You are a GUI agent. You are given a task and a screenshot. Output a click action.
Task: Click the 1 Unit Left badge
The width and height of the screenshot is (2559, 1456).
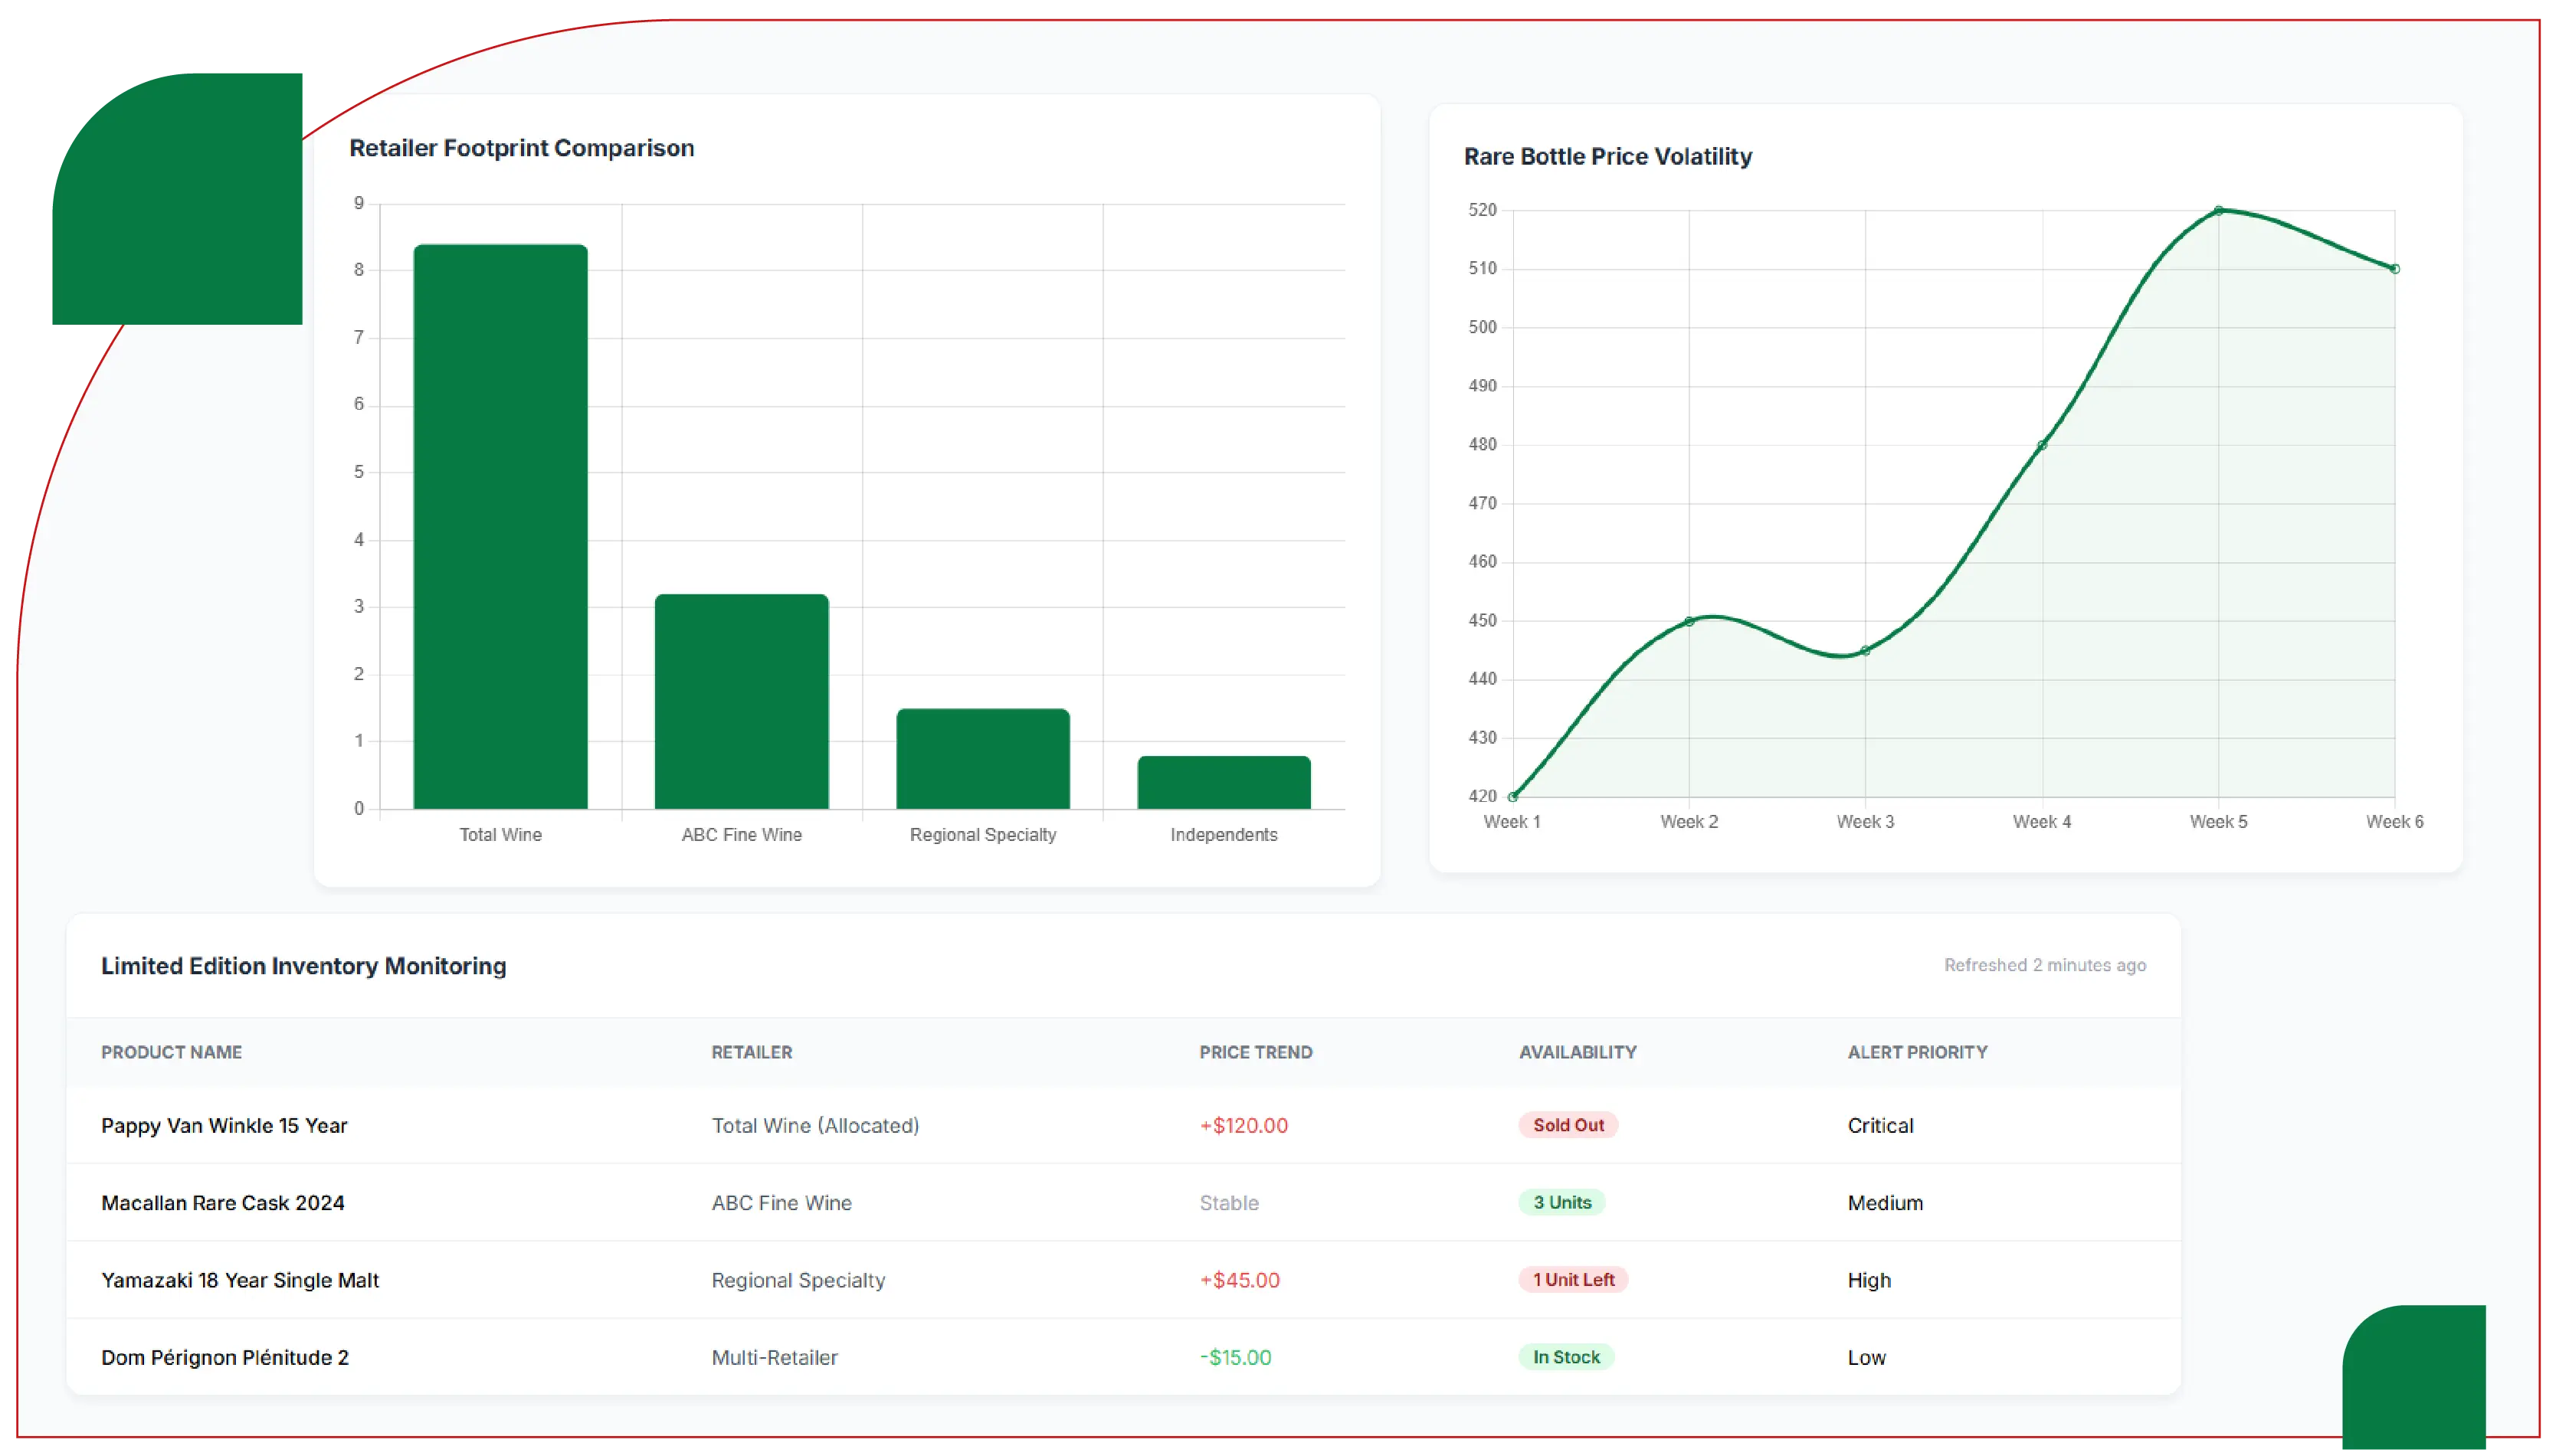1572,1279
